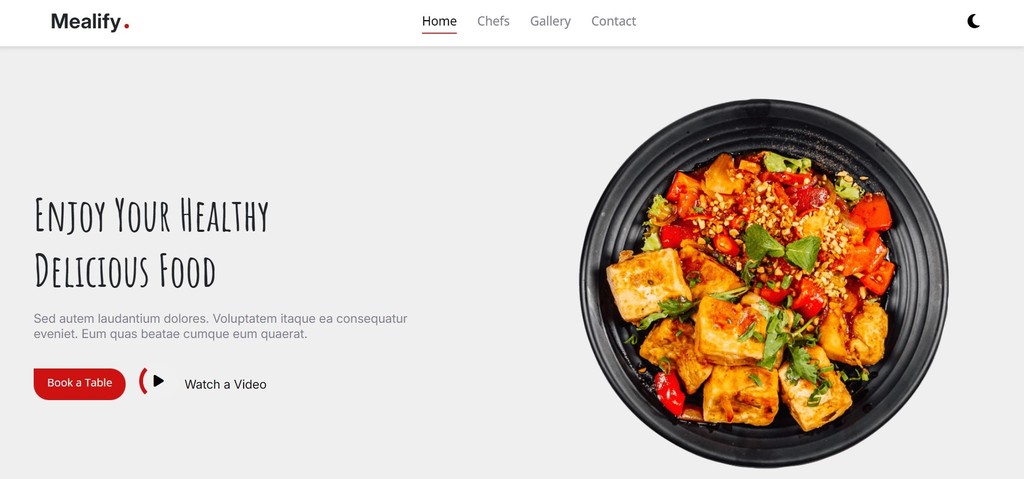This screenshot has height=479, width=1024.
Task: Go to the Chefs section
Action: (x=493, y=22)
